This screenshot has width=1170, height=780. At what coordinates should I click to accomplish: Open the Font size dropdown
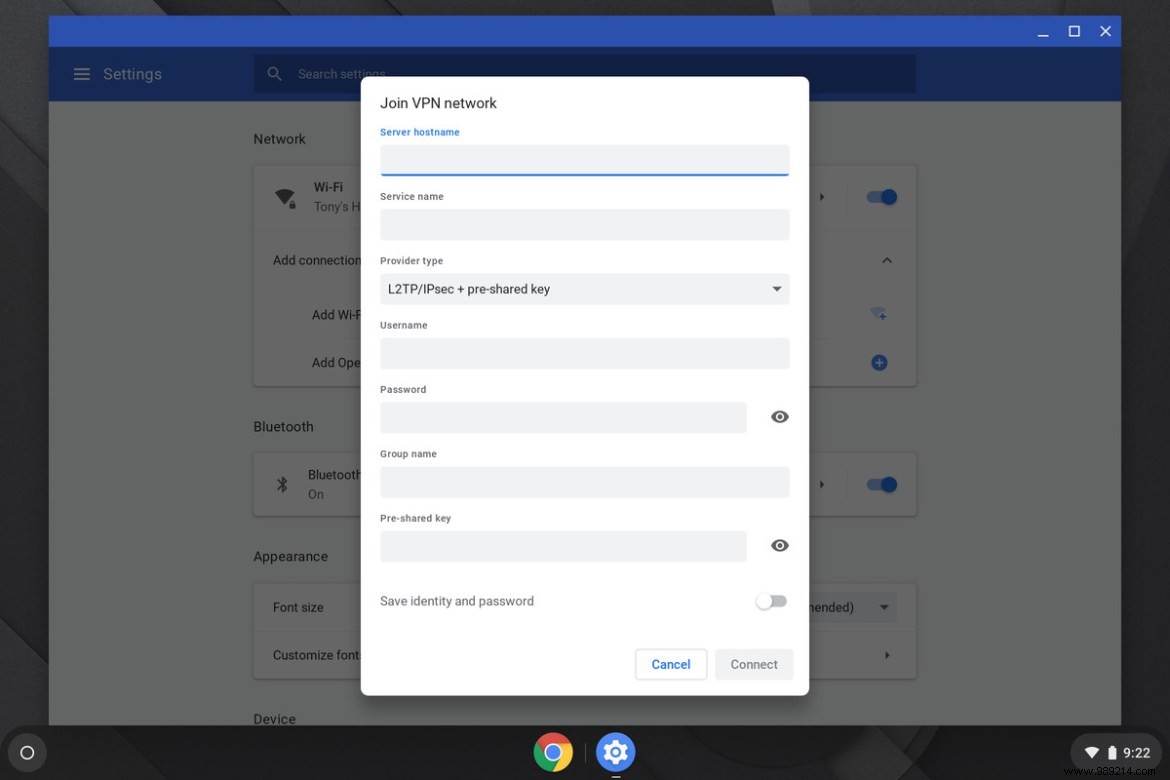click(x=884, y=606)
